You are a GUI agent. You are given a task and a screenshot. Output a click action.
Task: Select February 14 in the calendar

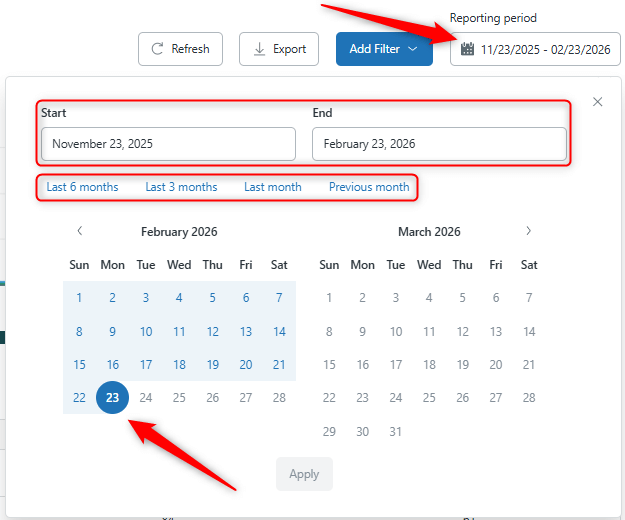tap(279, 332)
